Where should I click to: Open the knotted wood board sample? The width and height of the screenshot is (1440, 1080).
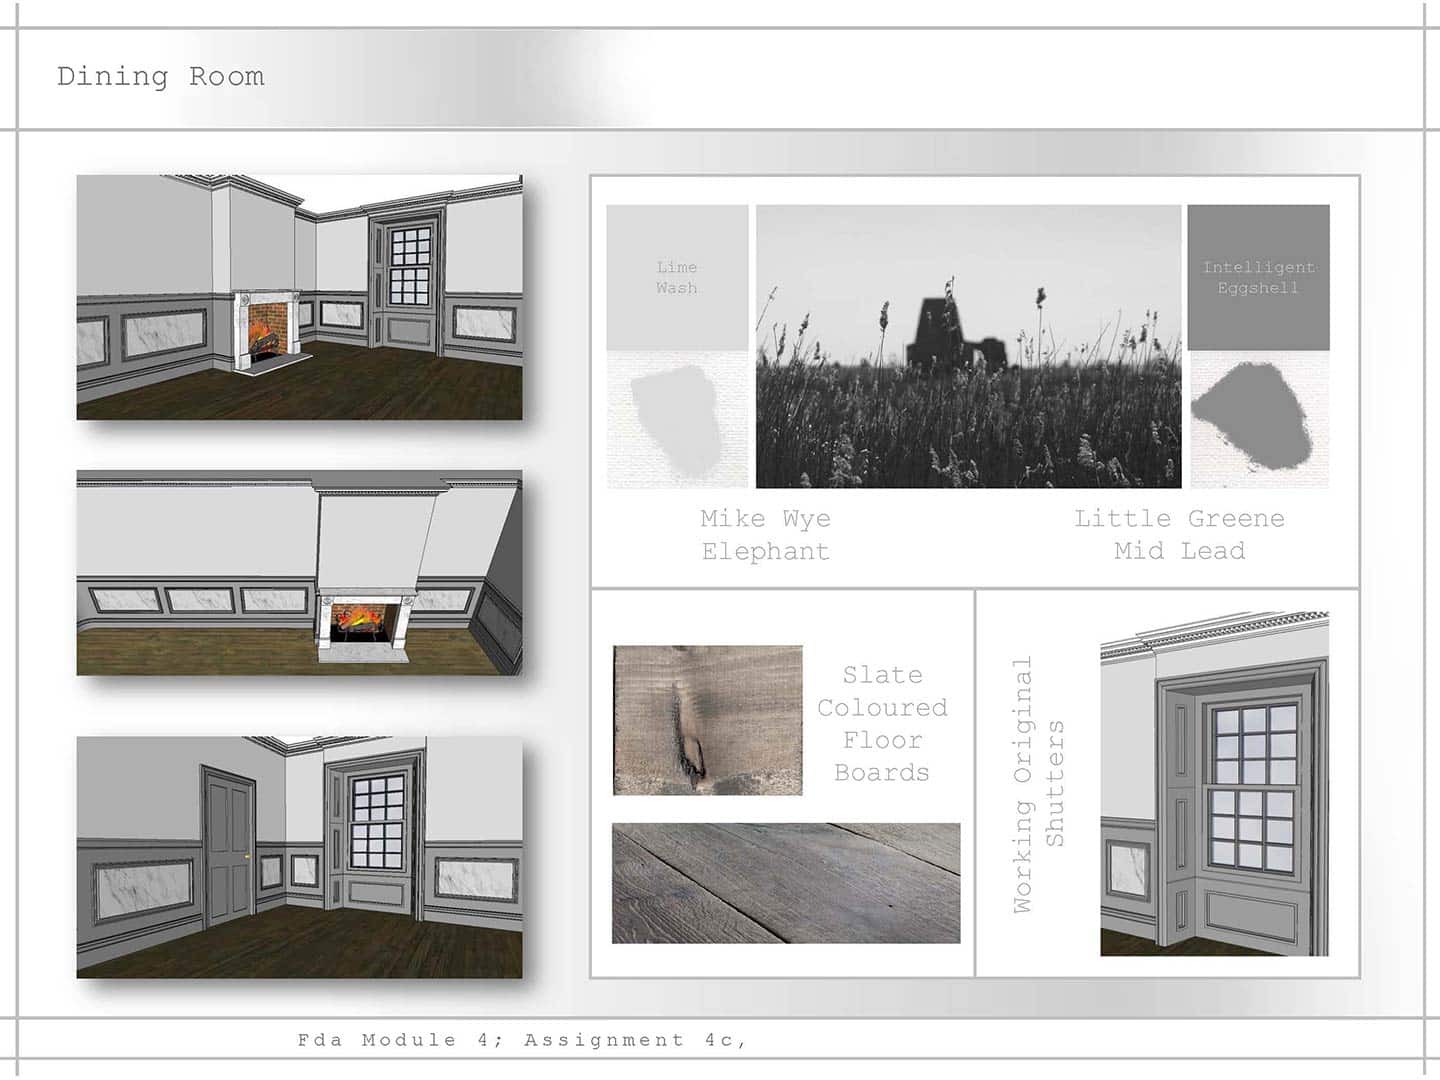707,720
